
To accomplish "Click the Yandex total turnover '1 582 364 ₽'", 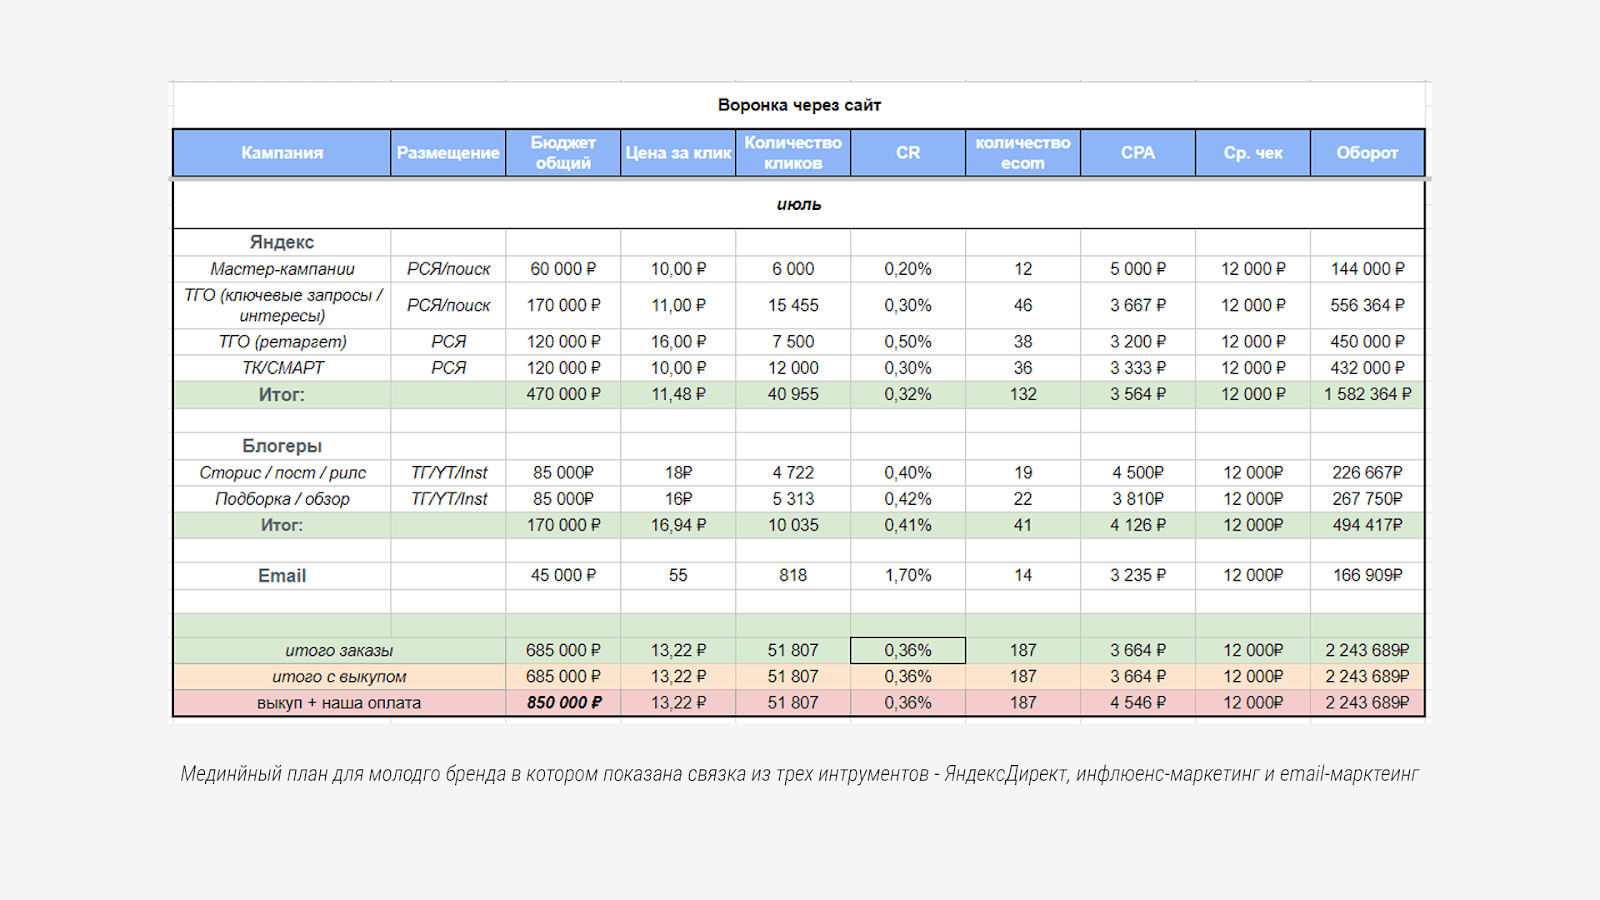I will tap(1367, 395).
